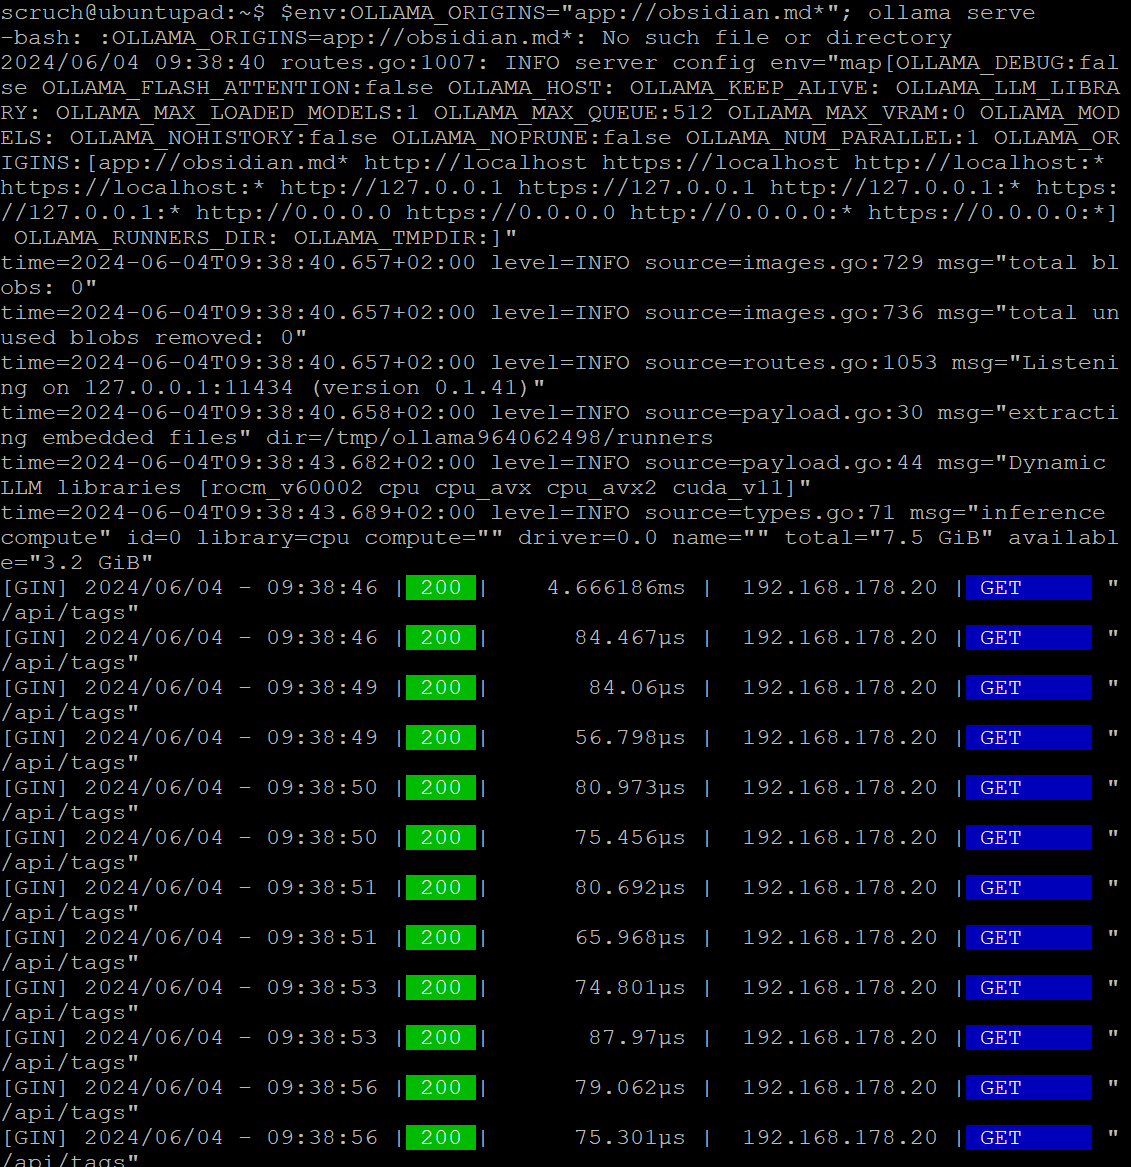Viewport: 1131px width, 1167px height.
Task: Click the GET label in the 75.301µs row
Action: pyautogui.click(x=1028, y=1137)
